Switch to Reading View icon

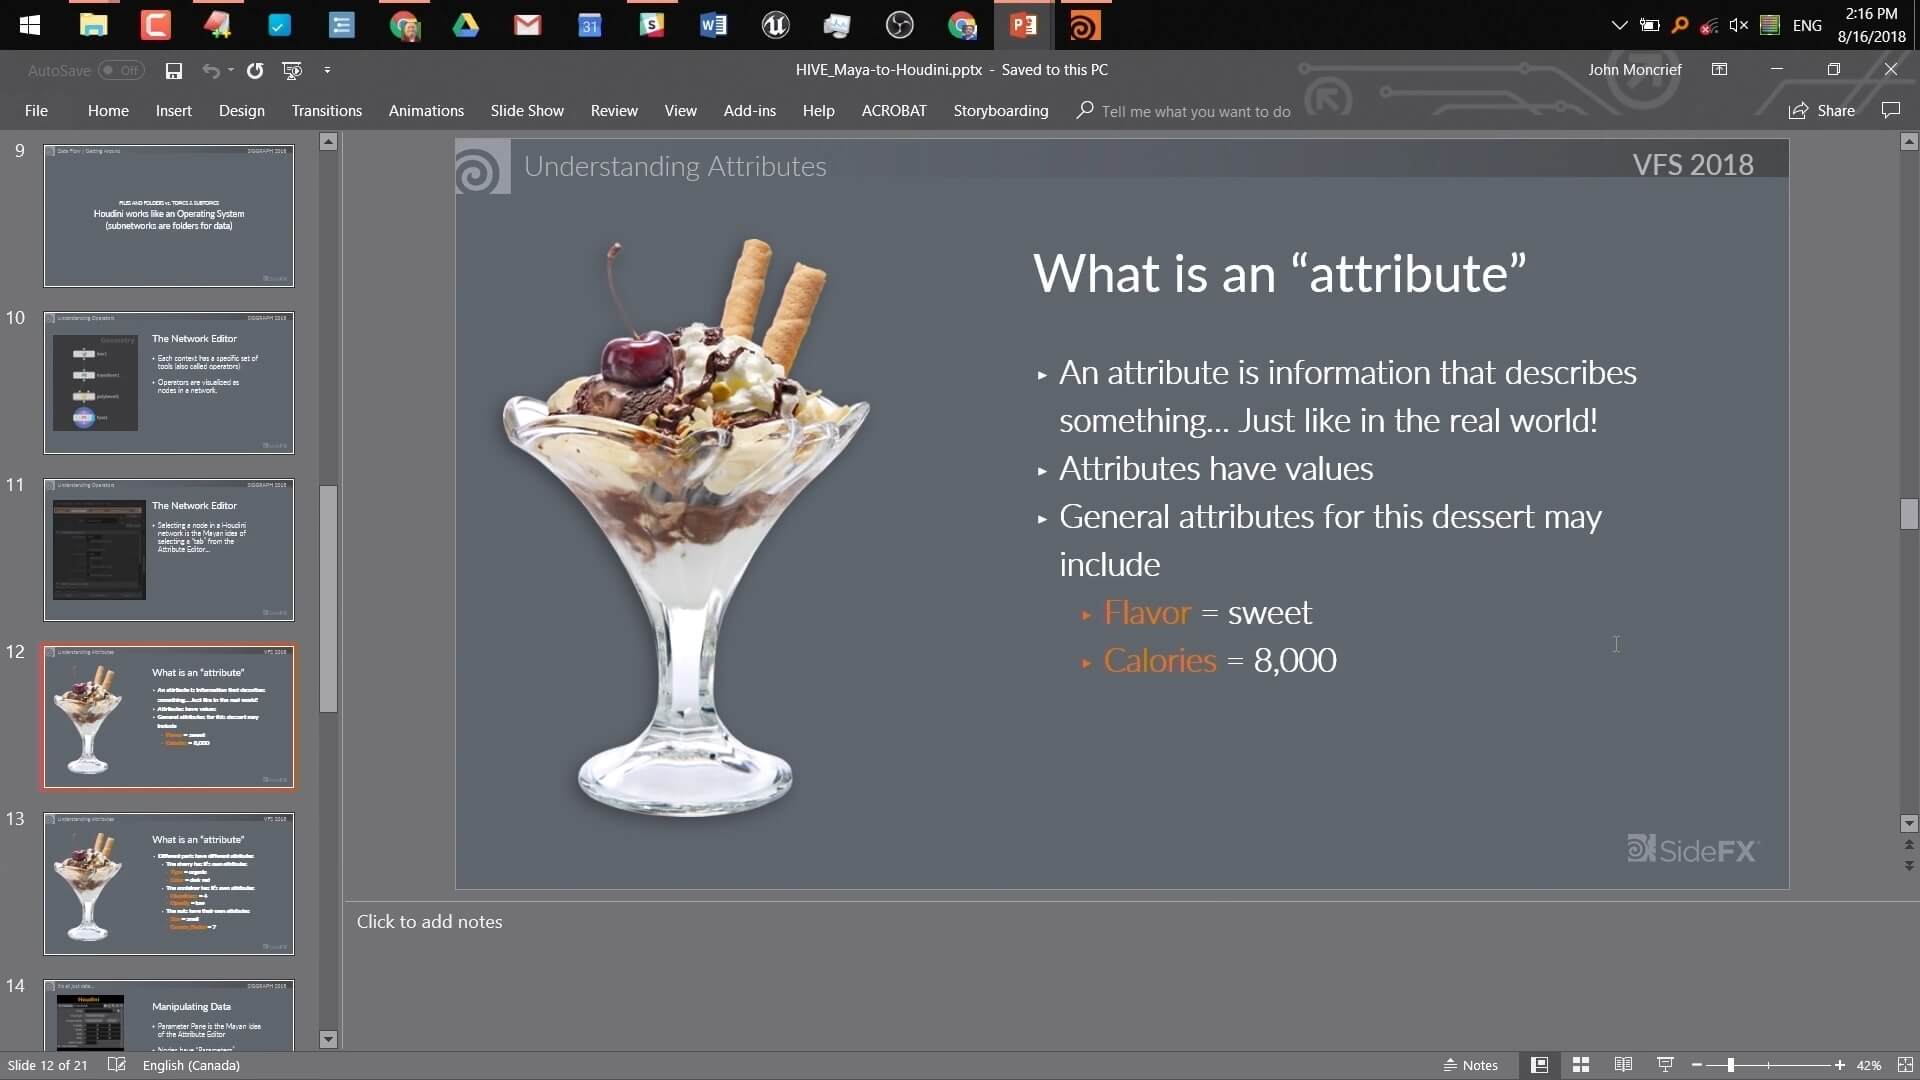[x=1623, y=1065]
